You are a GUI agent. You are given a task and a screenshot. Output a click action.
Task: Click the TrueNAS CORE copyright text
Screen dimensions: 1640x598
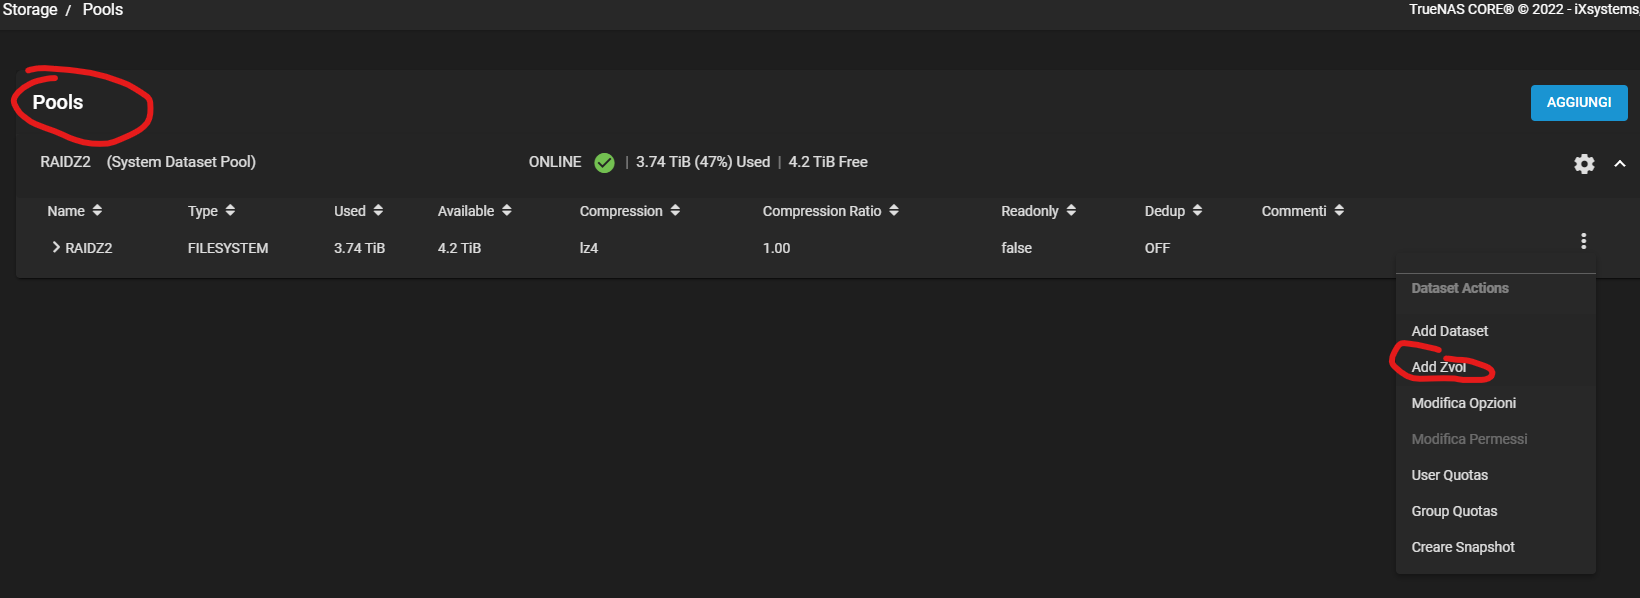click(x=1524, y=9)
